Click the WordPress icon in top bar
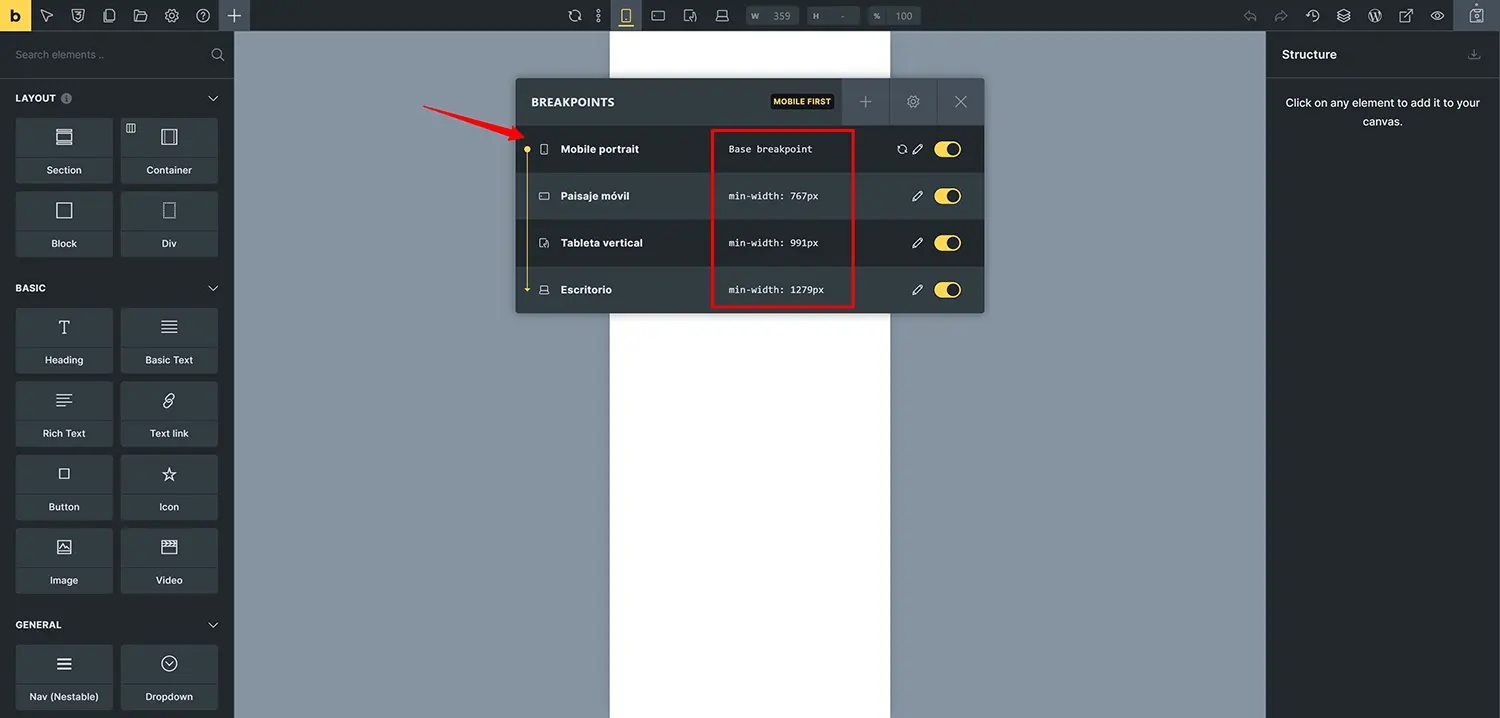 [x=1374, y=15]
